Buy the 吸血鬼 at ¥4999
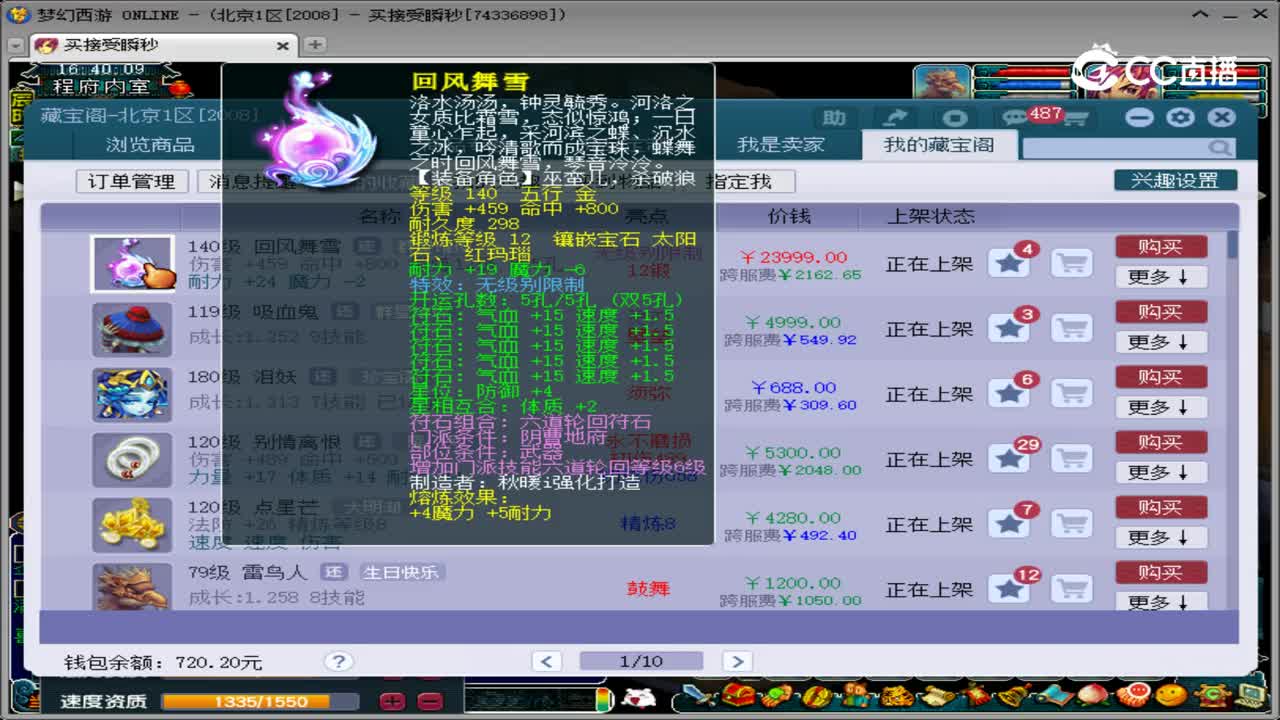Screen dimensions: 1280x720 pos(1161,312)
